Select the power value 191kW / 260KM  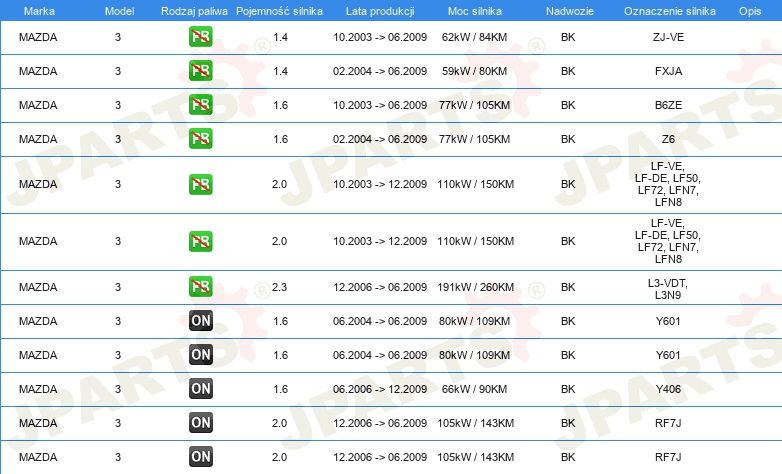[476, 287]
